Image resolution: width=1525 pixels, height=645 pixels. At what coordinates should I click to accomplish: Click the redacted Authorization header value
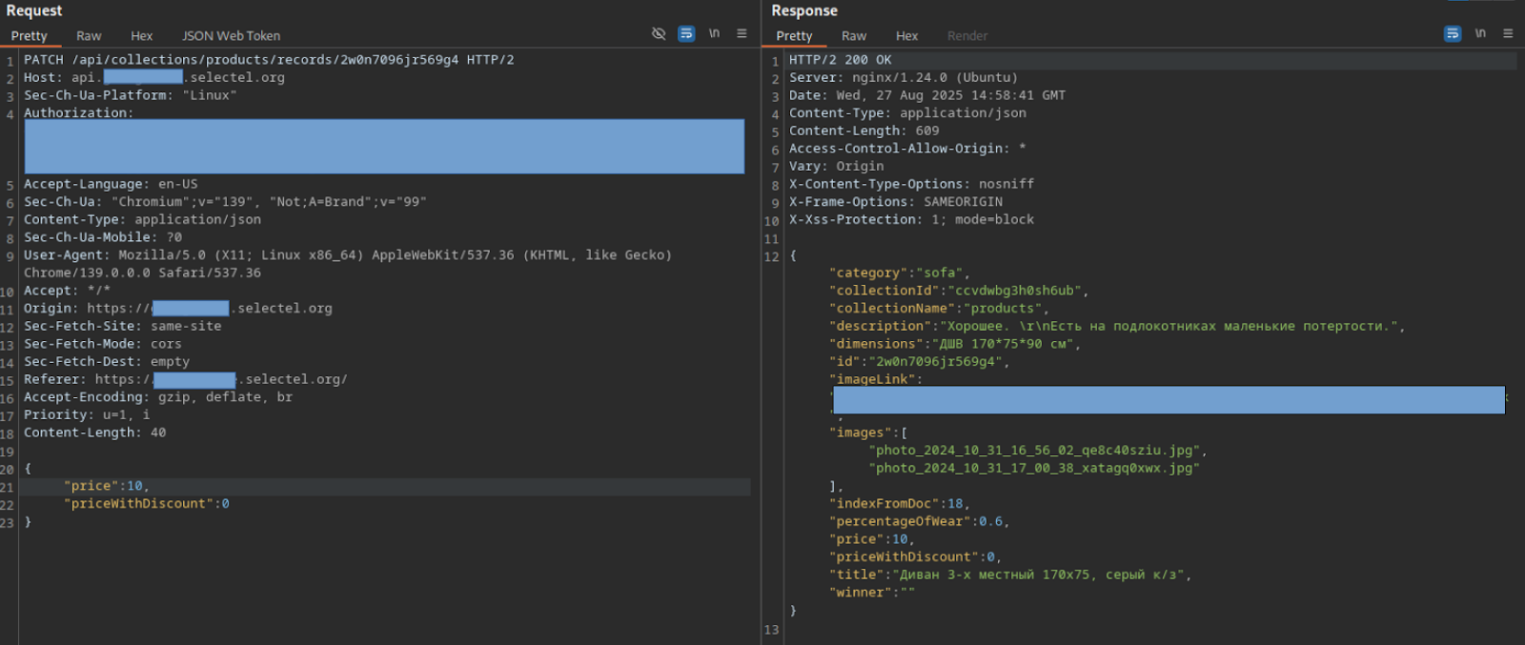(x=384, y=147)
